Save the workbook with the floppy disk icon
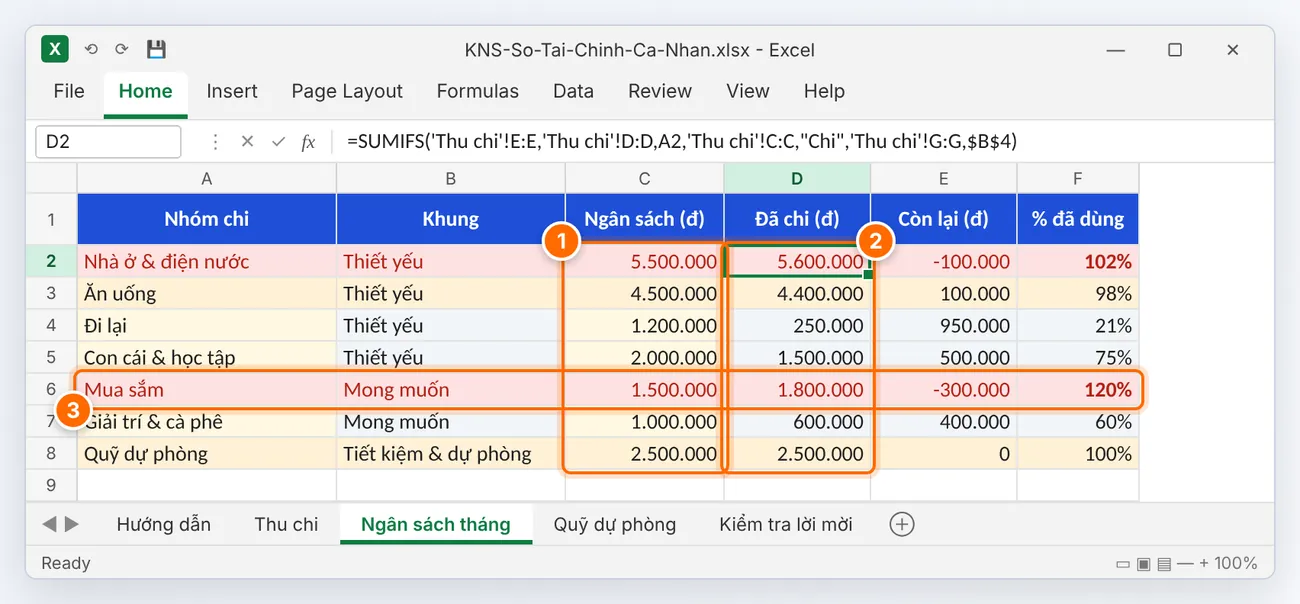The height and width of the screenshot is (604, 1300). point(156,49)
